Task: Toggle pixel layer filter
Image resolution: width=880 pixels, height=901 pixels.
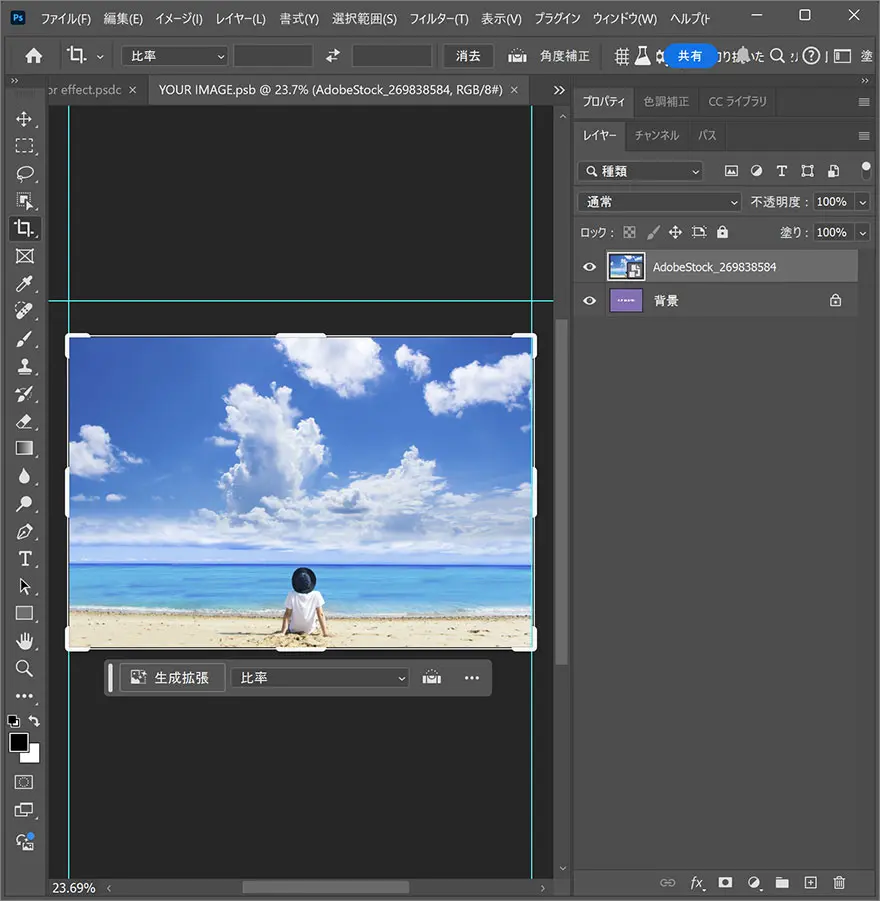Action: pyautogui.click(x=731, y=171)
